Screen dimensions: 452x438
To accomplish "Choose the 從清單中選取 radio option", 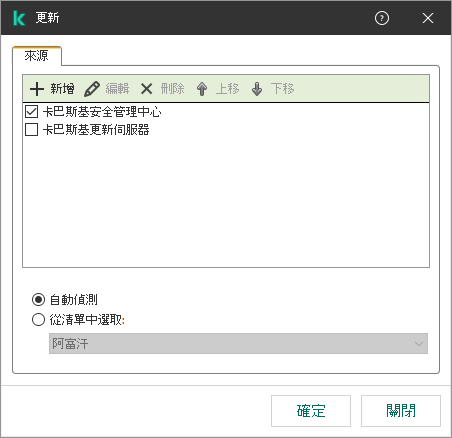I will coord(38,319).
